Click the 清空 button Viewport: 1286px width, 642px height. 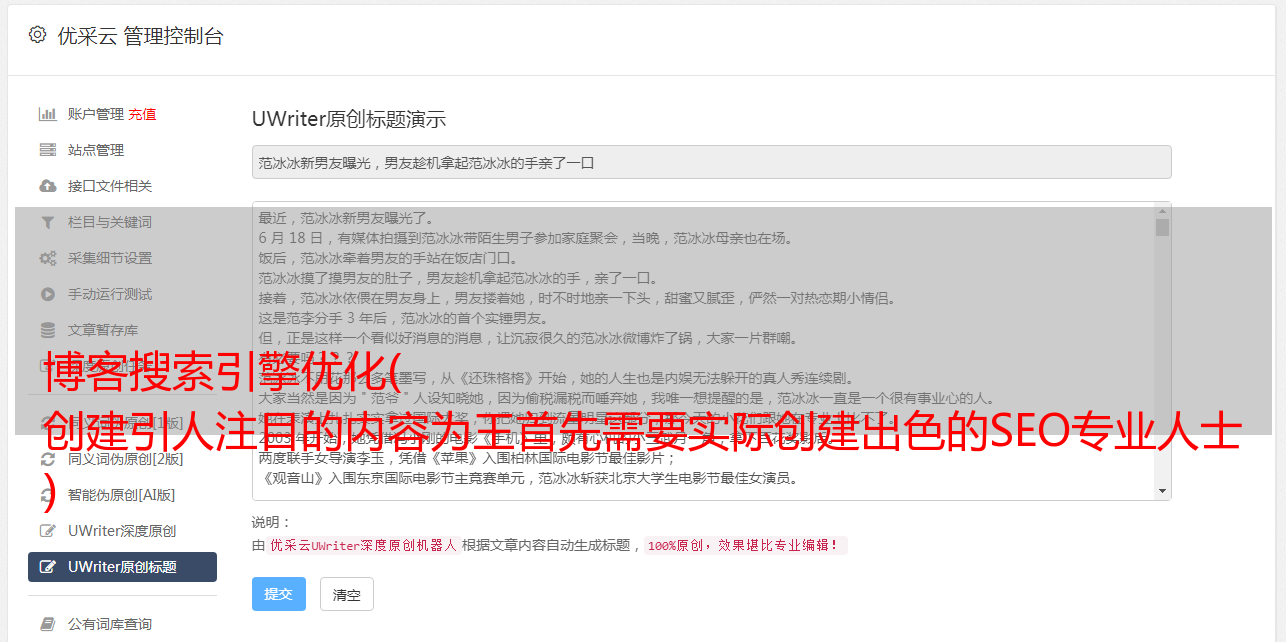[x=347, y=594]
